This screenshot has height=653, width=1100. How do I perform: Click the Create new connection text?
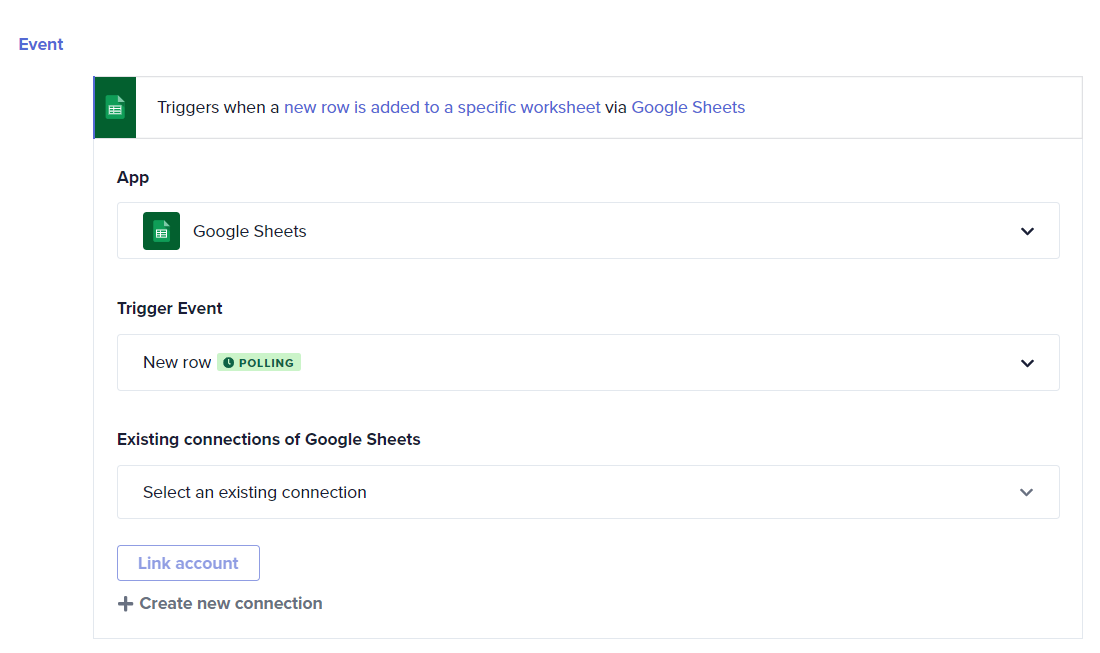click(231, 603)
